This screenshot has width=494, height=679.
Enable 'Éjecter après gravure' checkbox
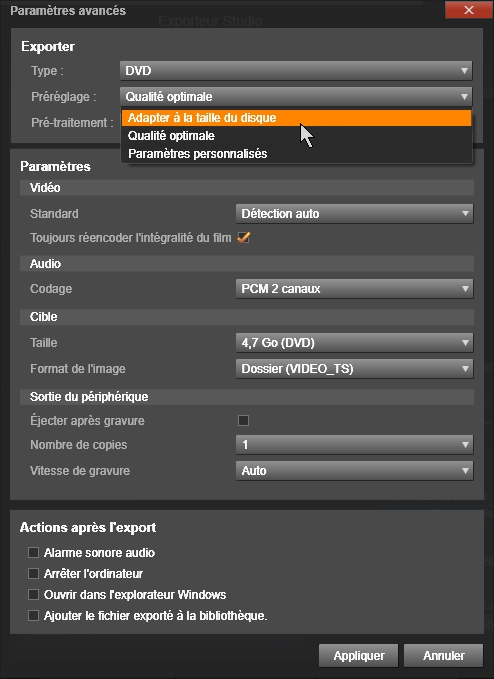tap(243, 420)
